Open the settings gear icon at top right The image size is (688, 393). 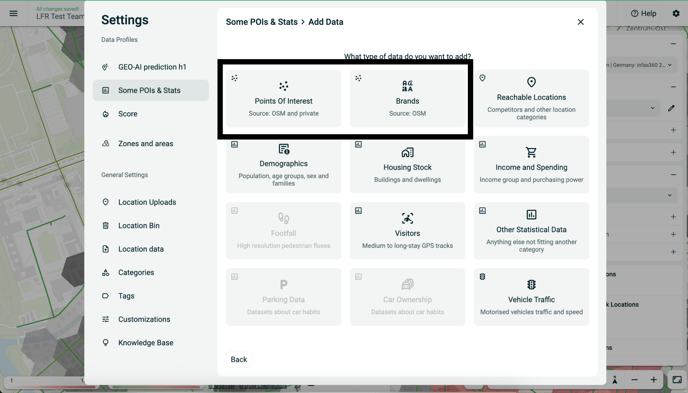[676, 14]
